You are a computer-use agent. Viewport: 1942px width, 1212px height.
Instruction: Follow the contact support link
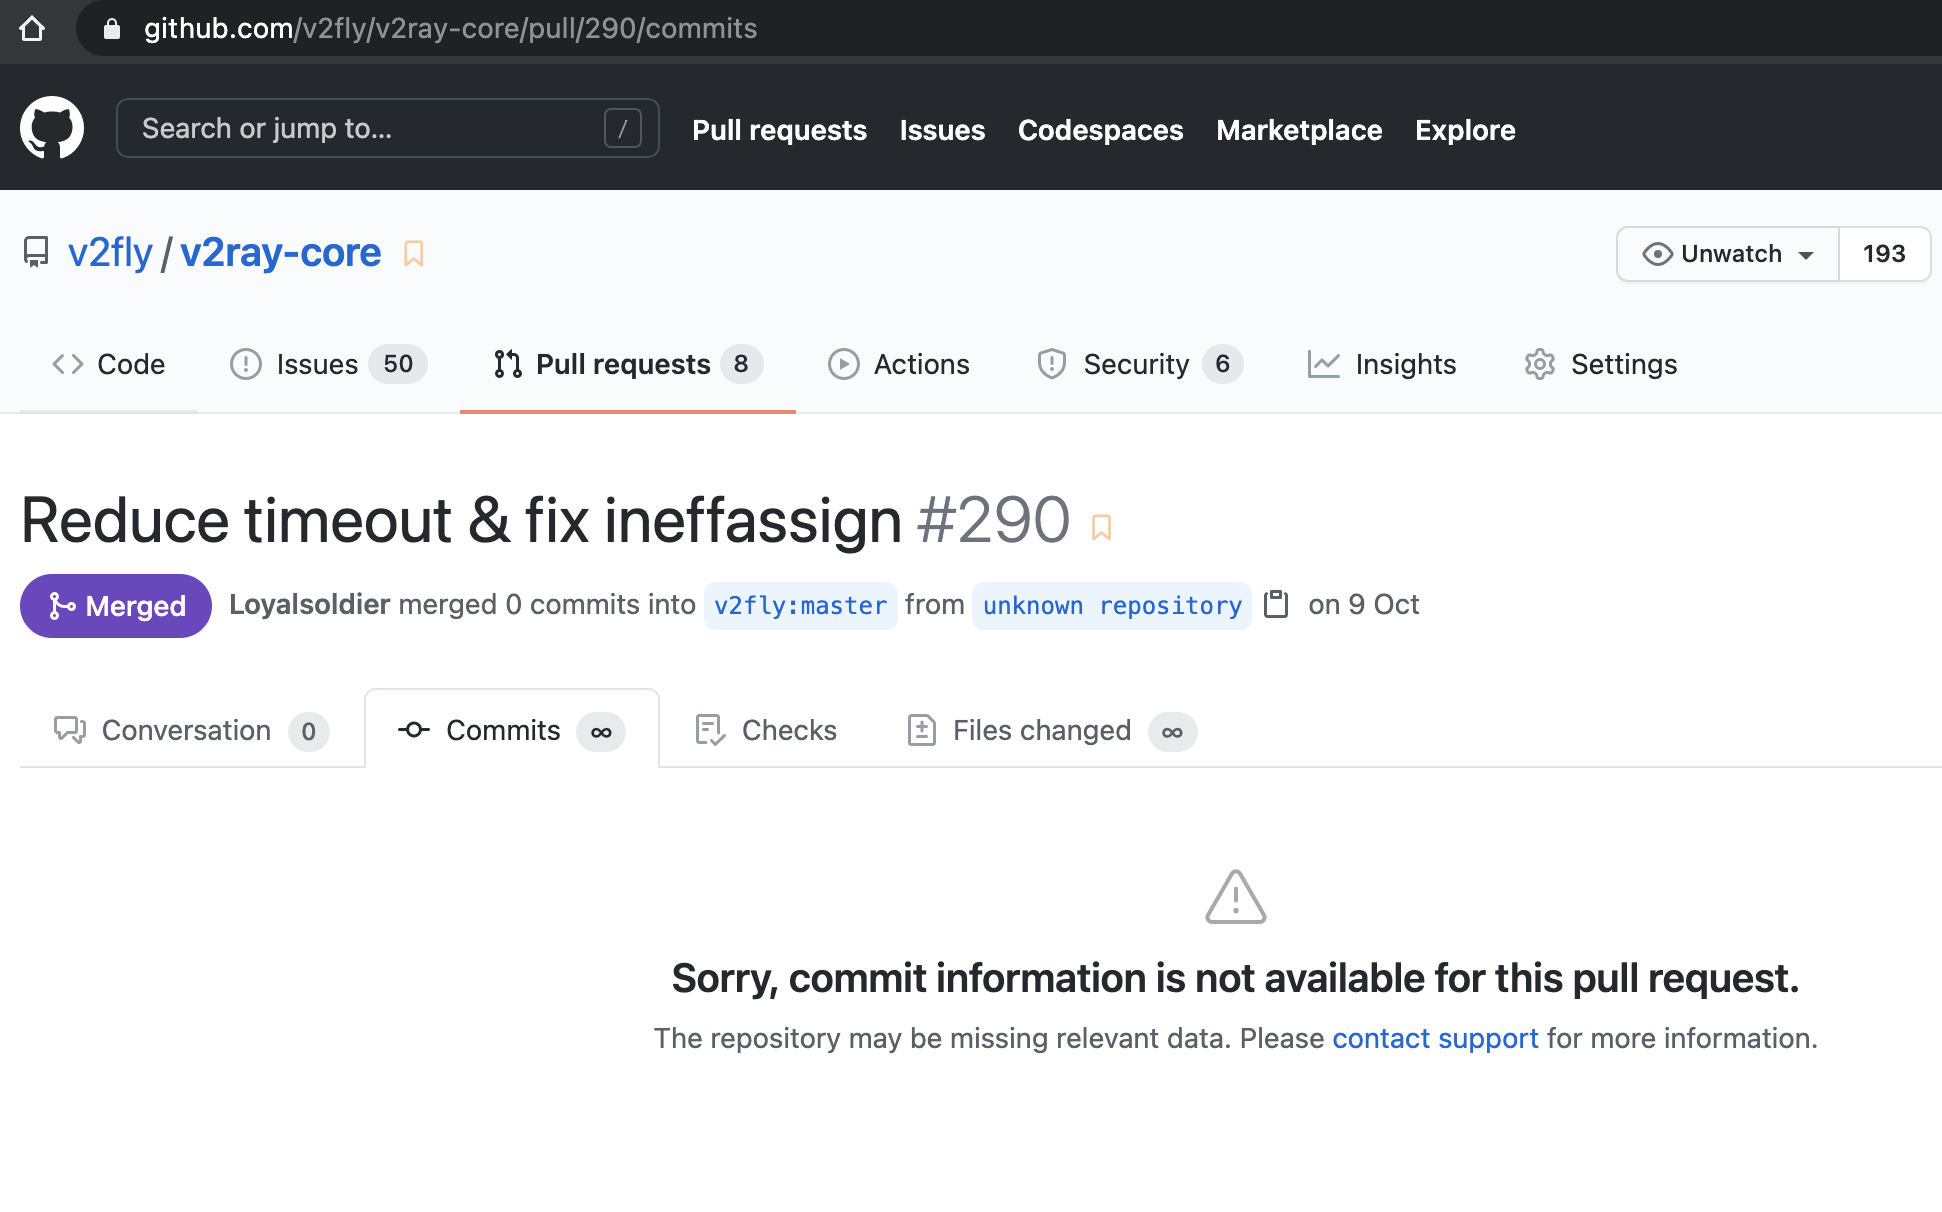[1435, 1038]
